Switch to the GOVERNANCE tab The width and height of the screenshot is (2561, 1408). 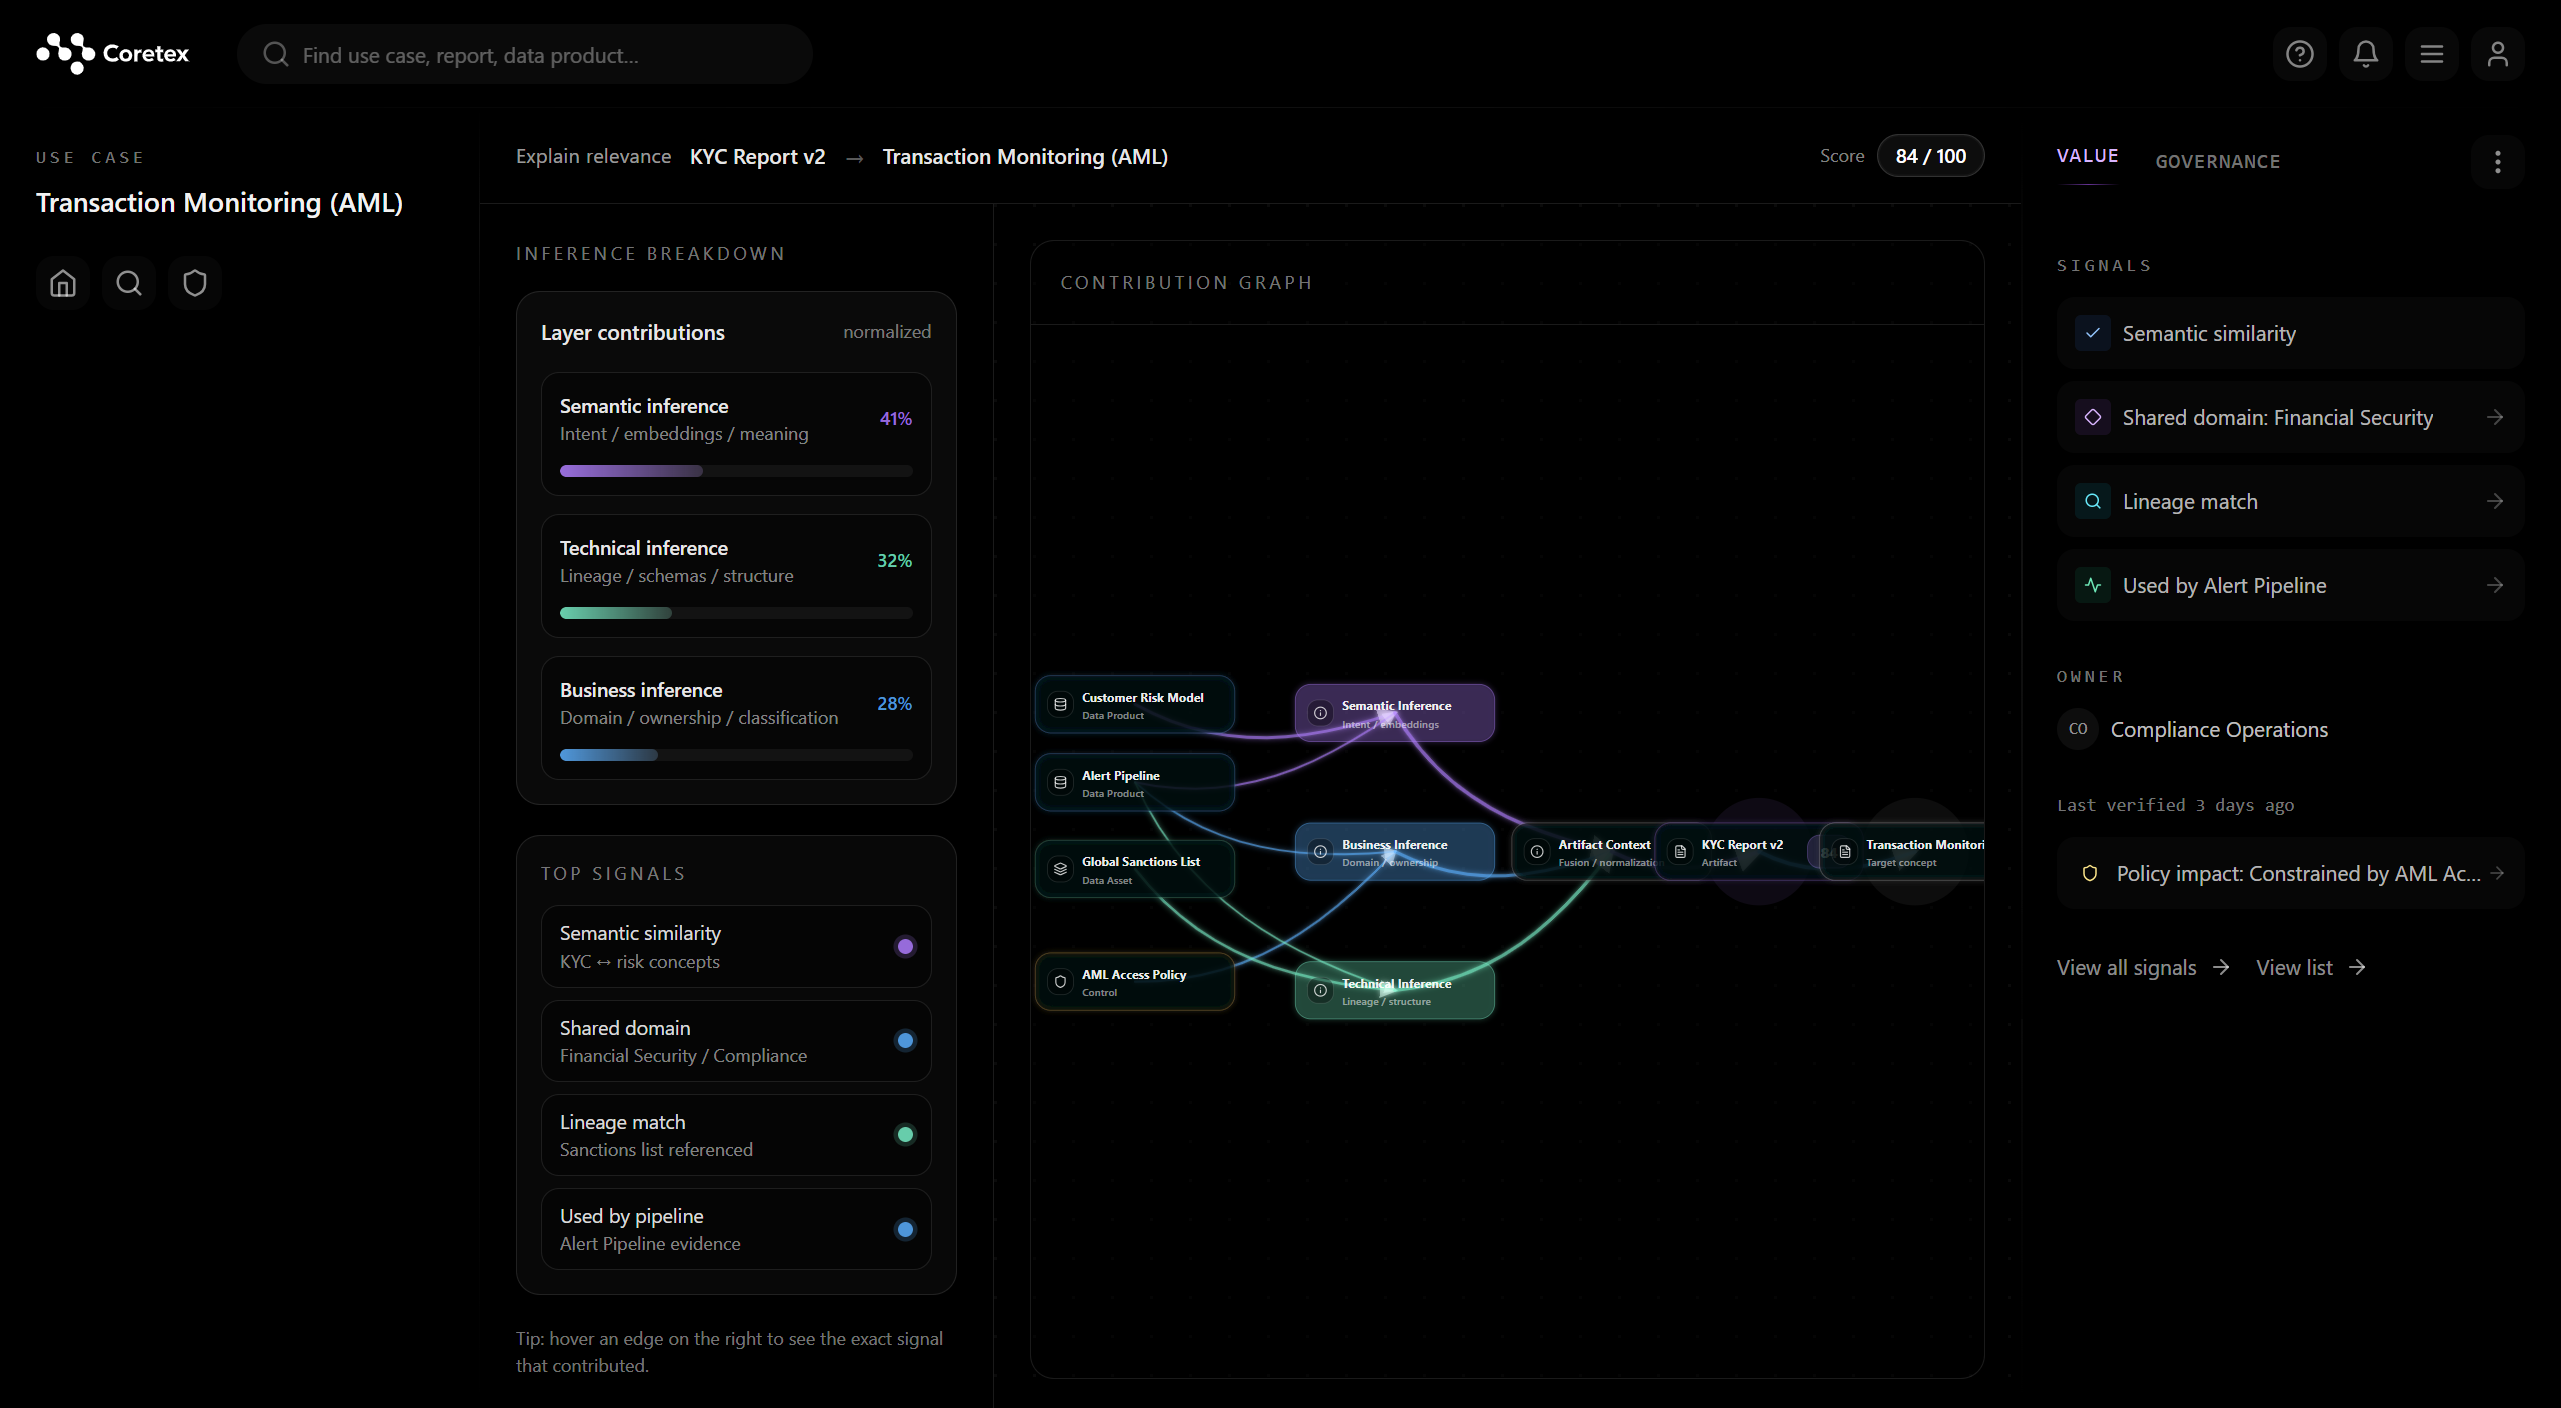coord(2218,161)
